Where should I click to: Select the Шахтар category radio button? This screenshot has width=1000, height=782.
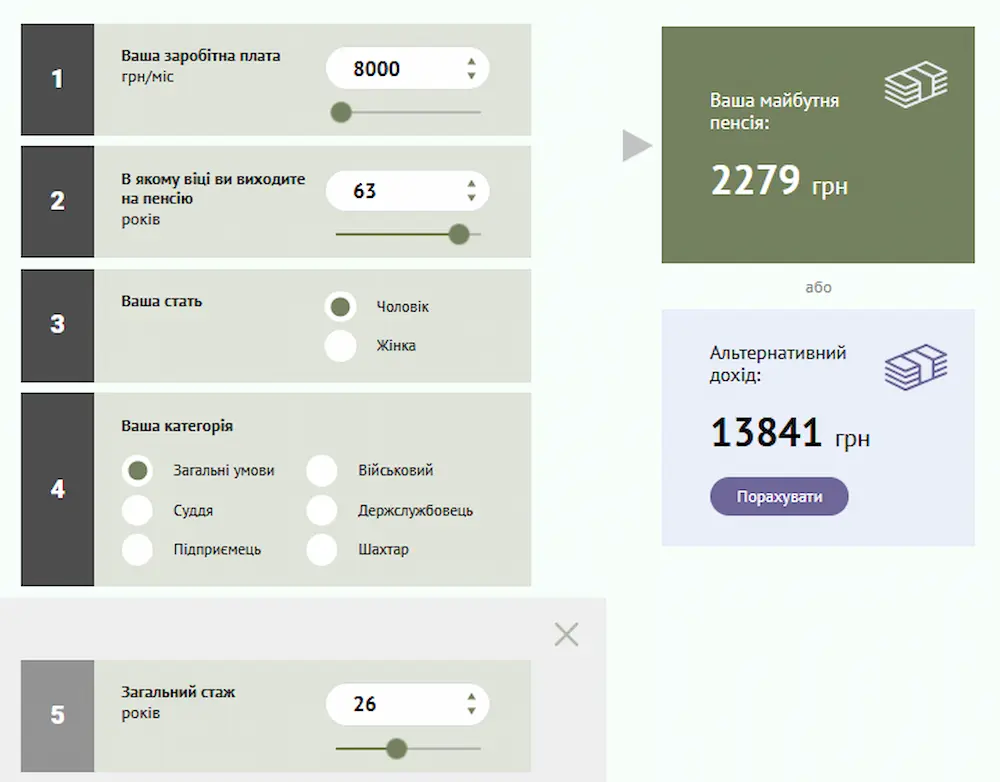(x=322, y=550)
